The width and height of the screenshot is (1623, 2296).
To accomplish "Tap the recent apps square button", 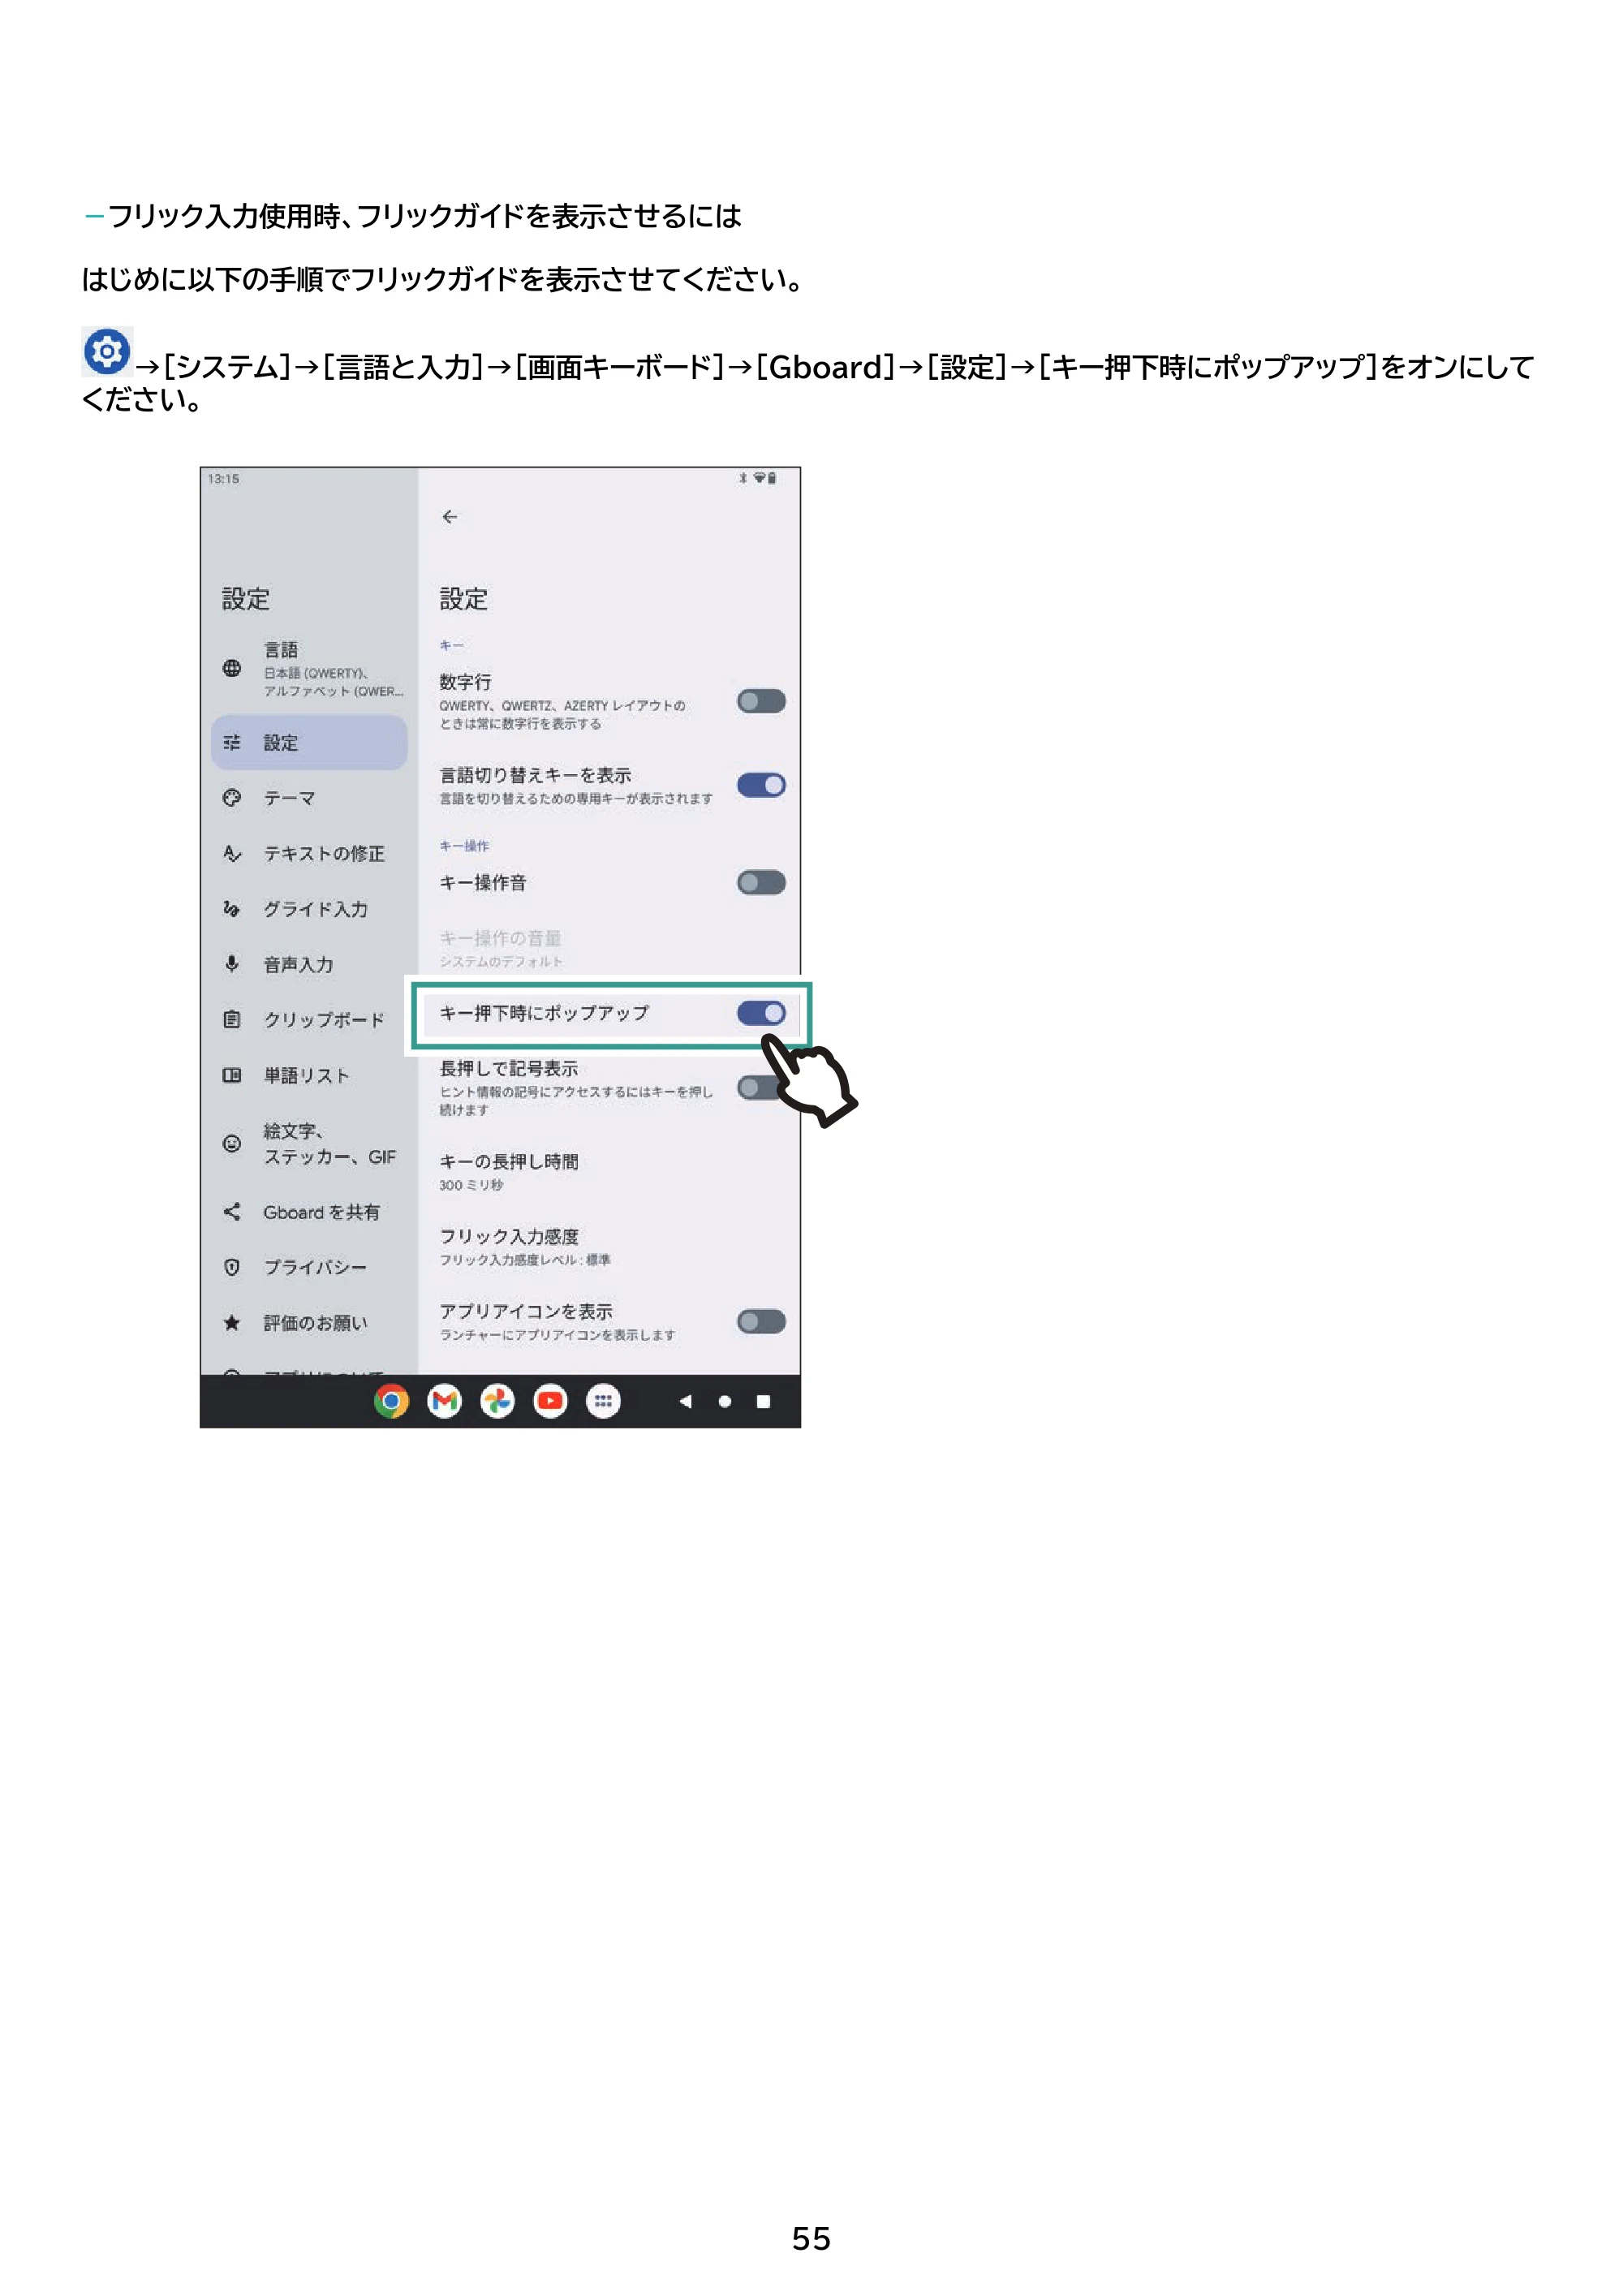I will coord(763,1401).
